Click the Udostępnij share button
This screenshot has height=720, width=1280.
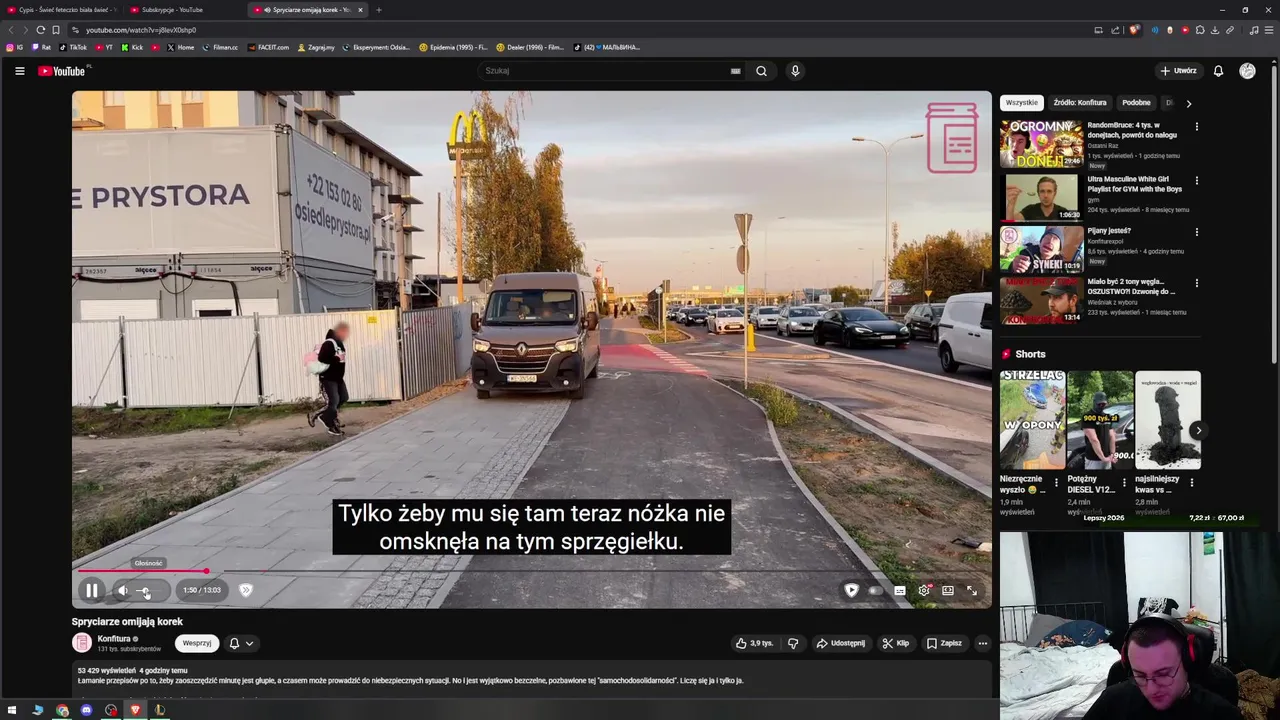[x=840, y=643]
